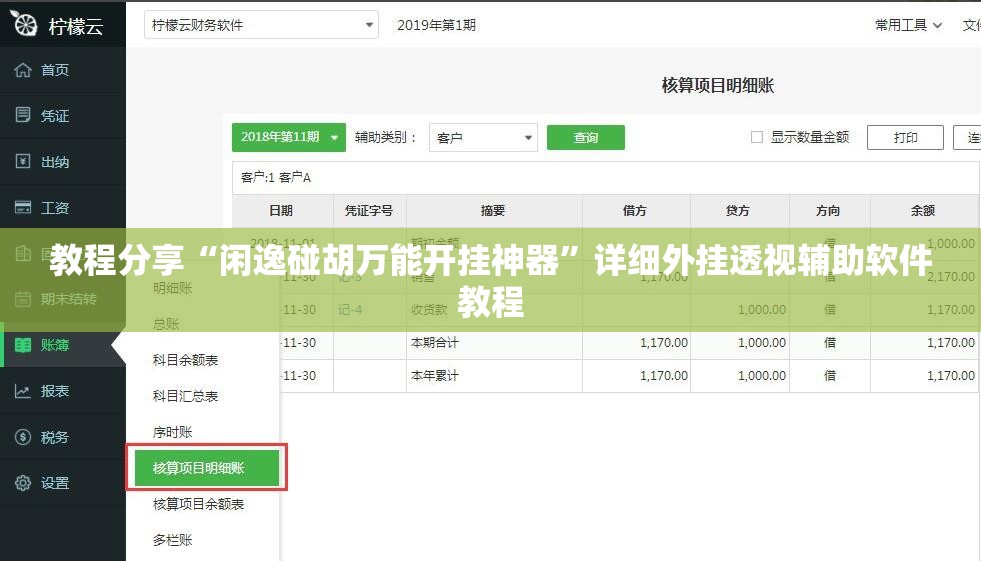Open 序时账 submenu item
981x561 pixels.
(172, 432)
